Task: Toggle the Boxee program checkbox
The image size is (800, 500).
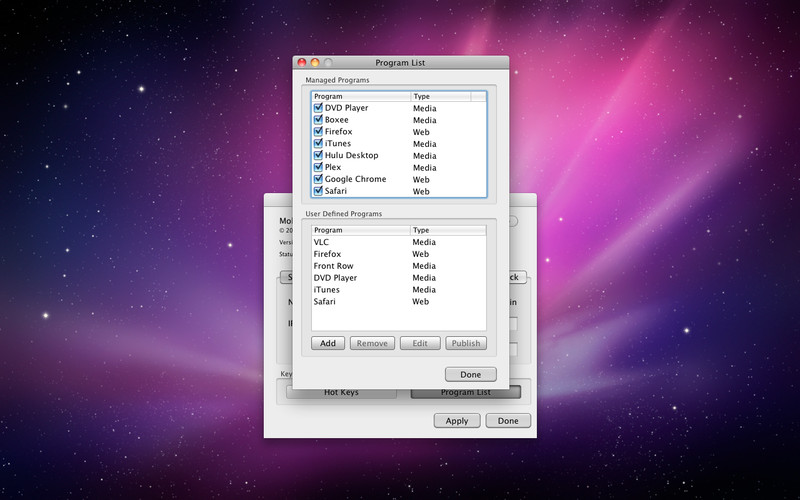Action: click(x=318, y=120)
